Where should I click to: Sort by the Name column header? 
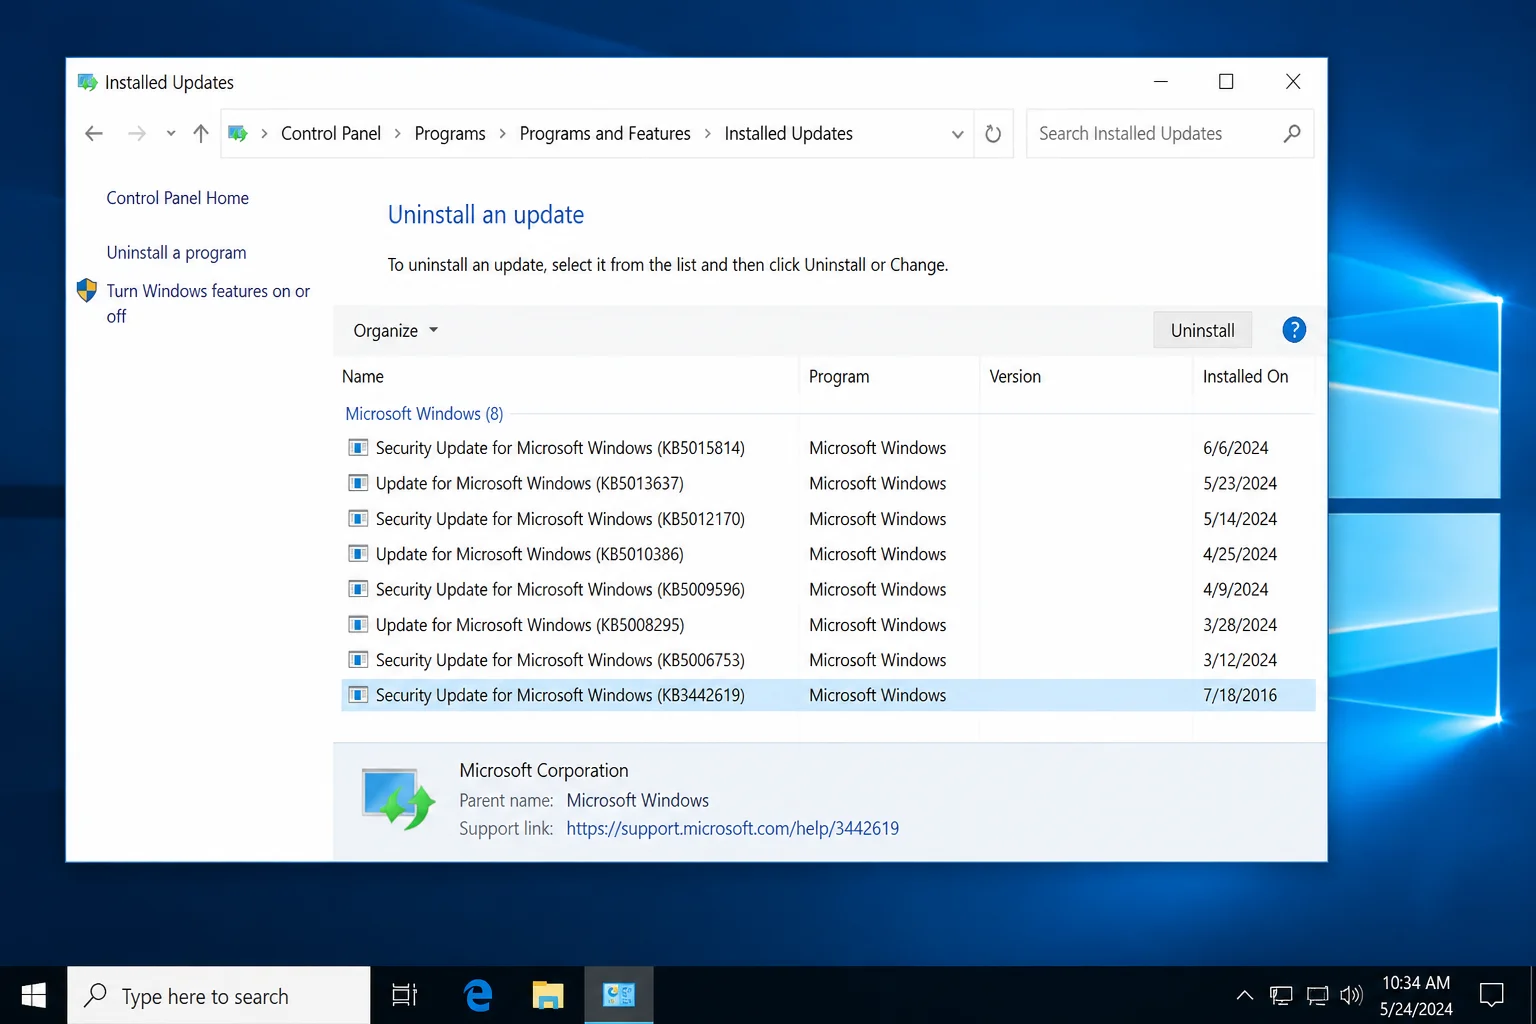coord(363,377)
